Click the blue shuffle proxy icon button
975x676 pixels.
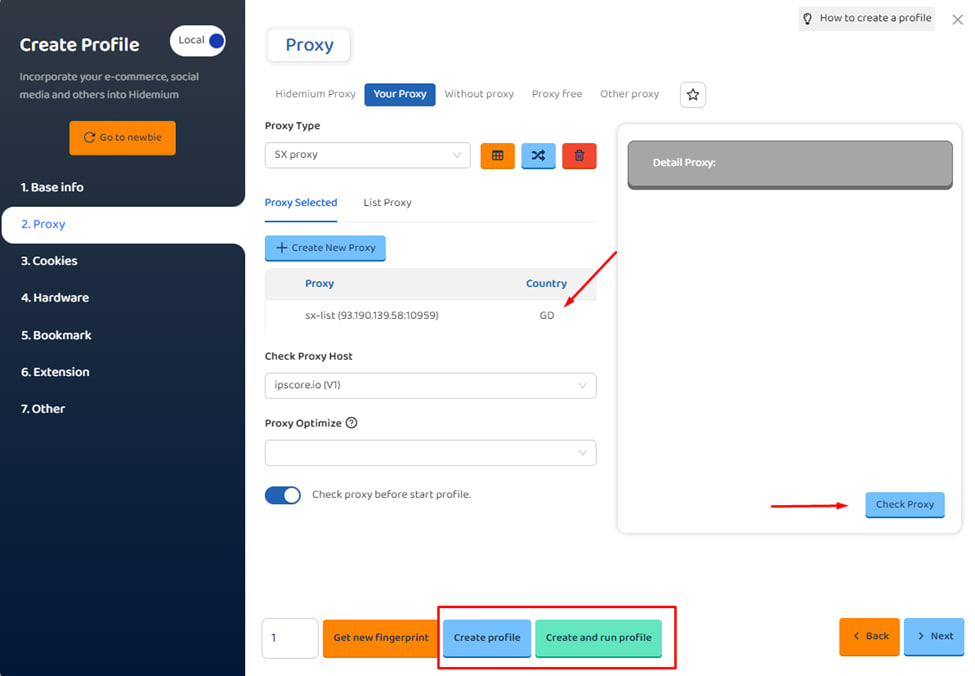tap(538, 155)
